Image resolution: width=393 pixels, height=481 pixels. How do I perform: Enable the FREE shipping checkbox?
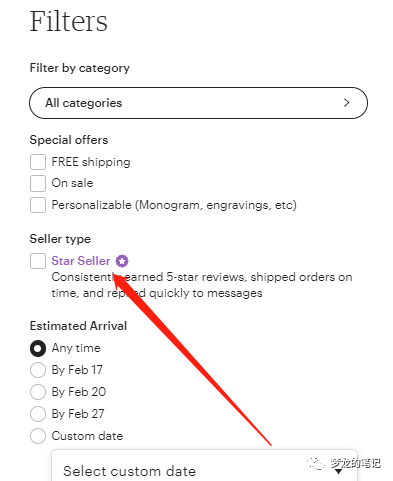tap(38, 162)
